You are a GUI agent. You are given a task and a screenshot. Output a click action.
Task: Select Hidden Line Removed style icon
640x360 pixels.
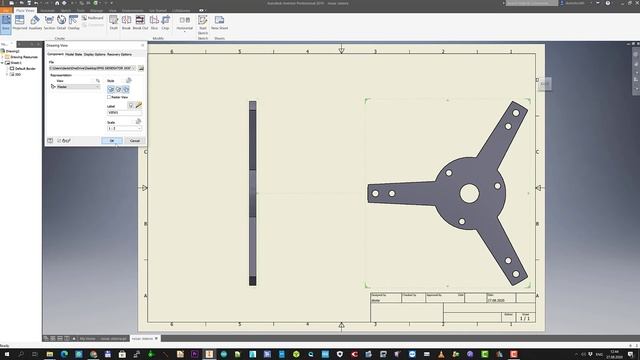pos(118,89)
